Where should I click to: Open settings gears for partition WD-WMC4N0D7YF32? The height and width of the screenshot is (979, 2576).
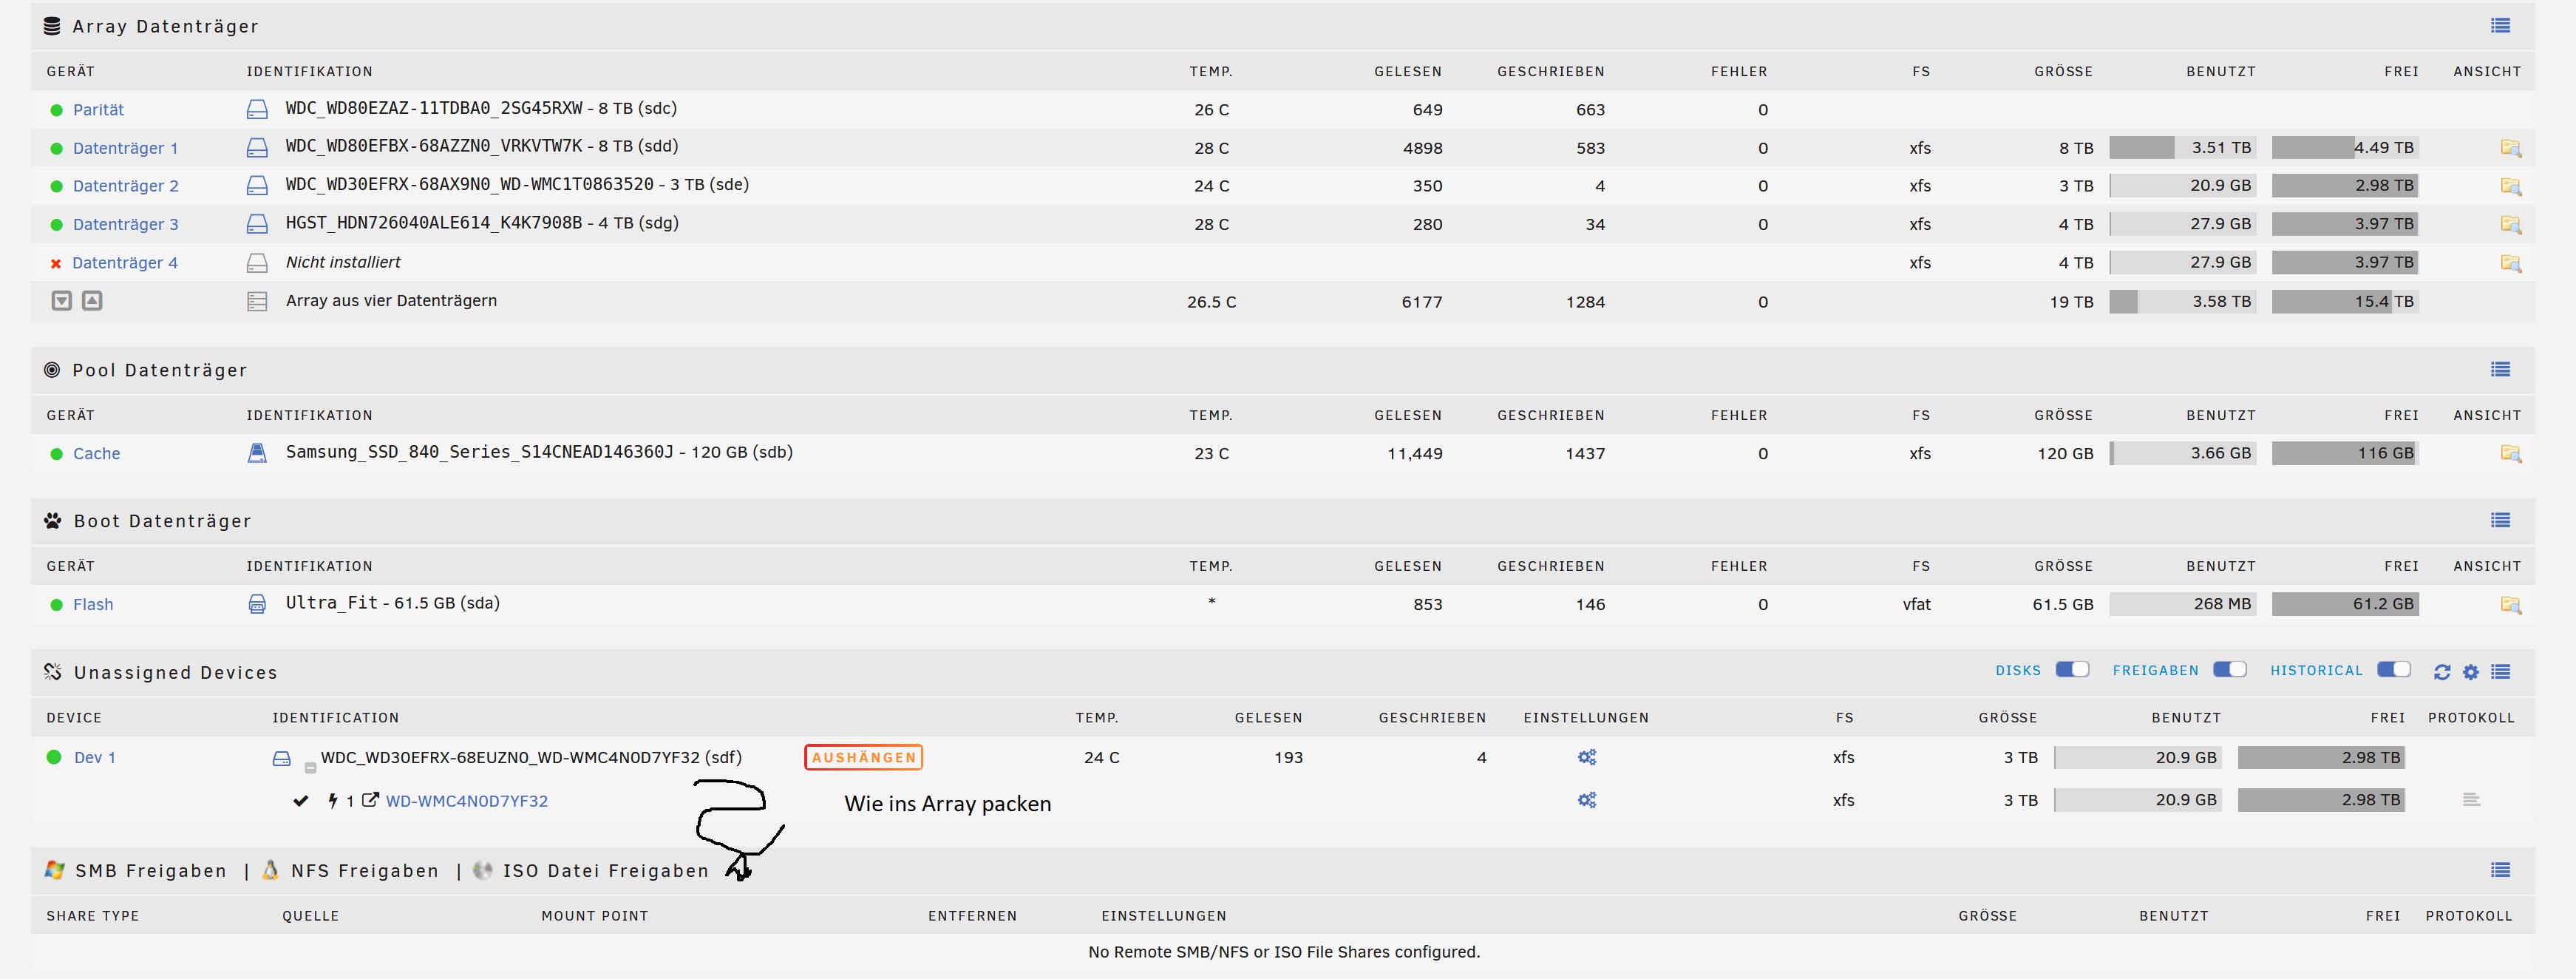[1587, 800]
